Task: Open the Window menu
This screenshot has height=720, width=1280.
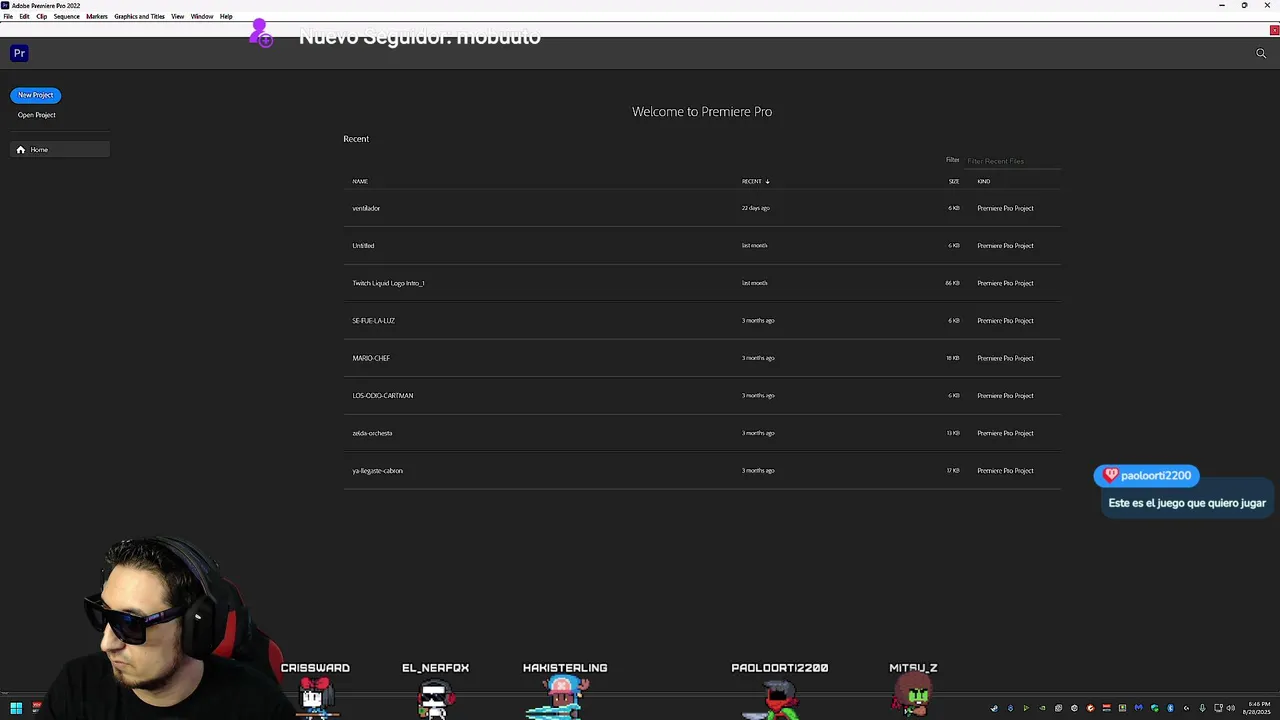Action: tap(202, 17)
